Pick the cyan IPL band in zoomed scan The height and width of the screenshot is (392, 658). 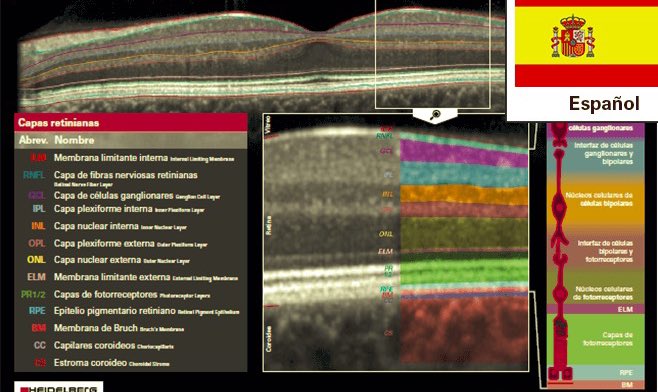click(x=464, y=174)
